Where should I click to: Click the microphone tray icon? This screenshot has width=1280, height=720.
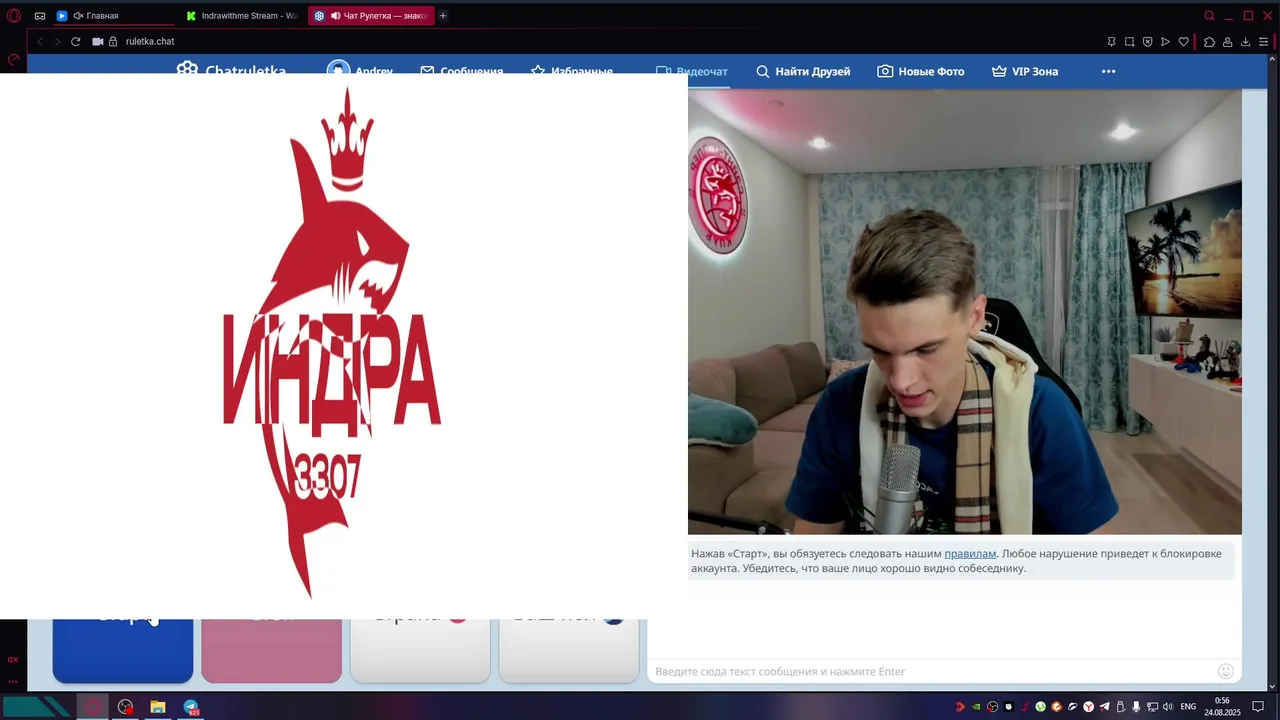click(1136, 707)
